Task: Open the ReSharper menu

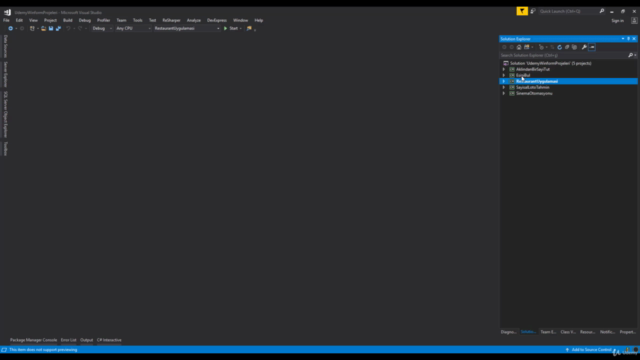Action: tap(171, 20)
